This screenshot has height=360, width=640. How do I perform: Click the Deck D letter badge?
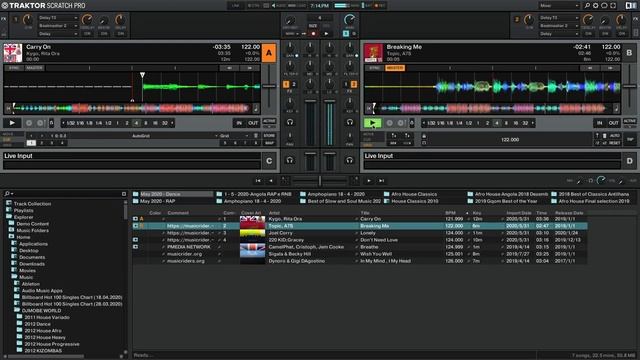click(x=629, y=161)
